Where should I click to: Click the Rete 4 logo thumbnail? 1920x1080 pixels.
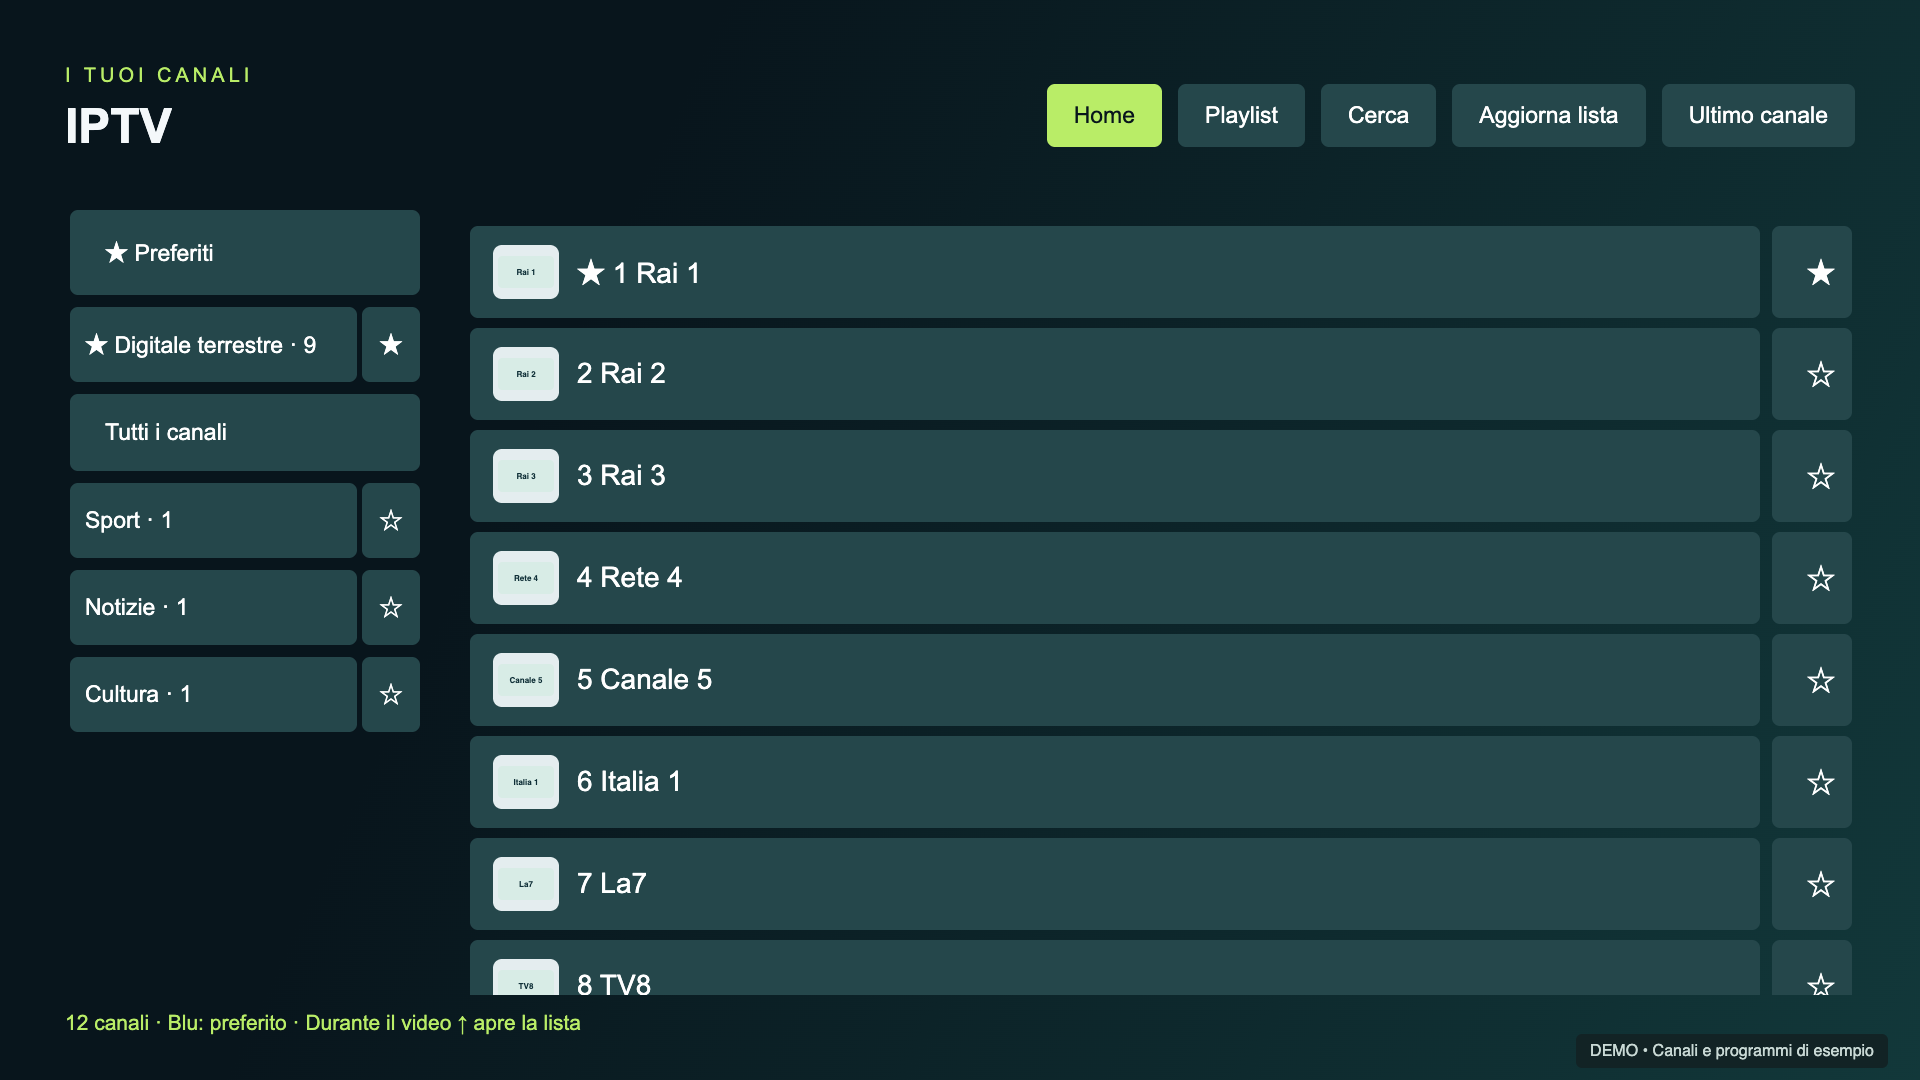pos(526,578)
